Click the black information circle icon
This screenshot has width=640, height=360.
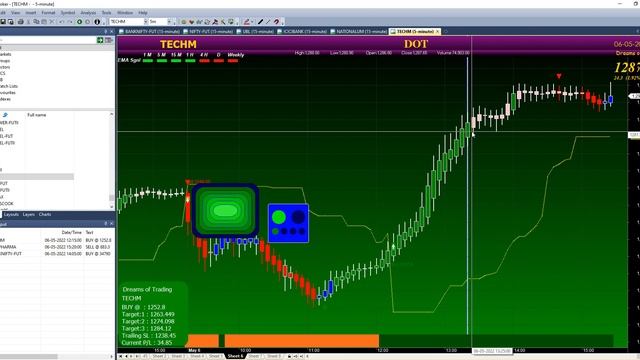click(97, 22)
